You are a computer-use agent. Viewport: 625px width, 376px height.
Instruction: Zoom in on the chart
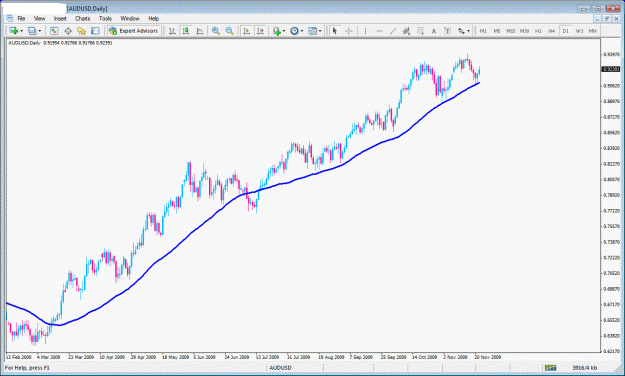tap(216, 31)
